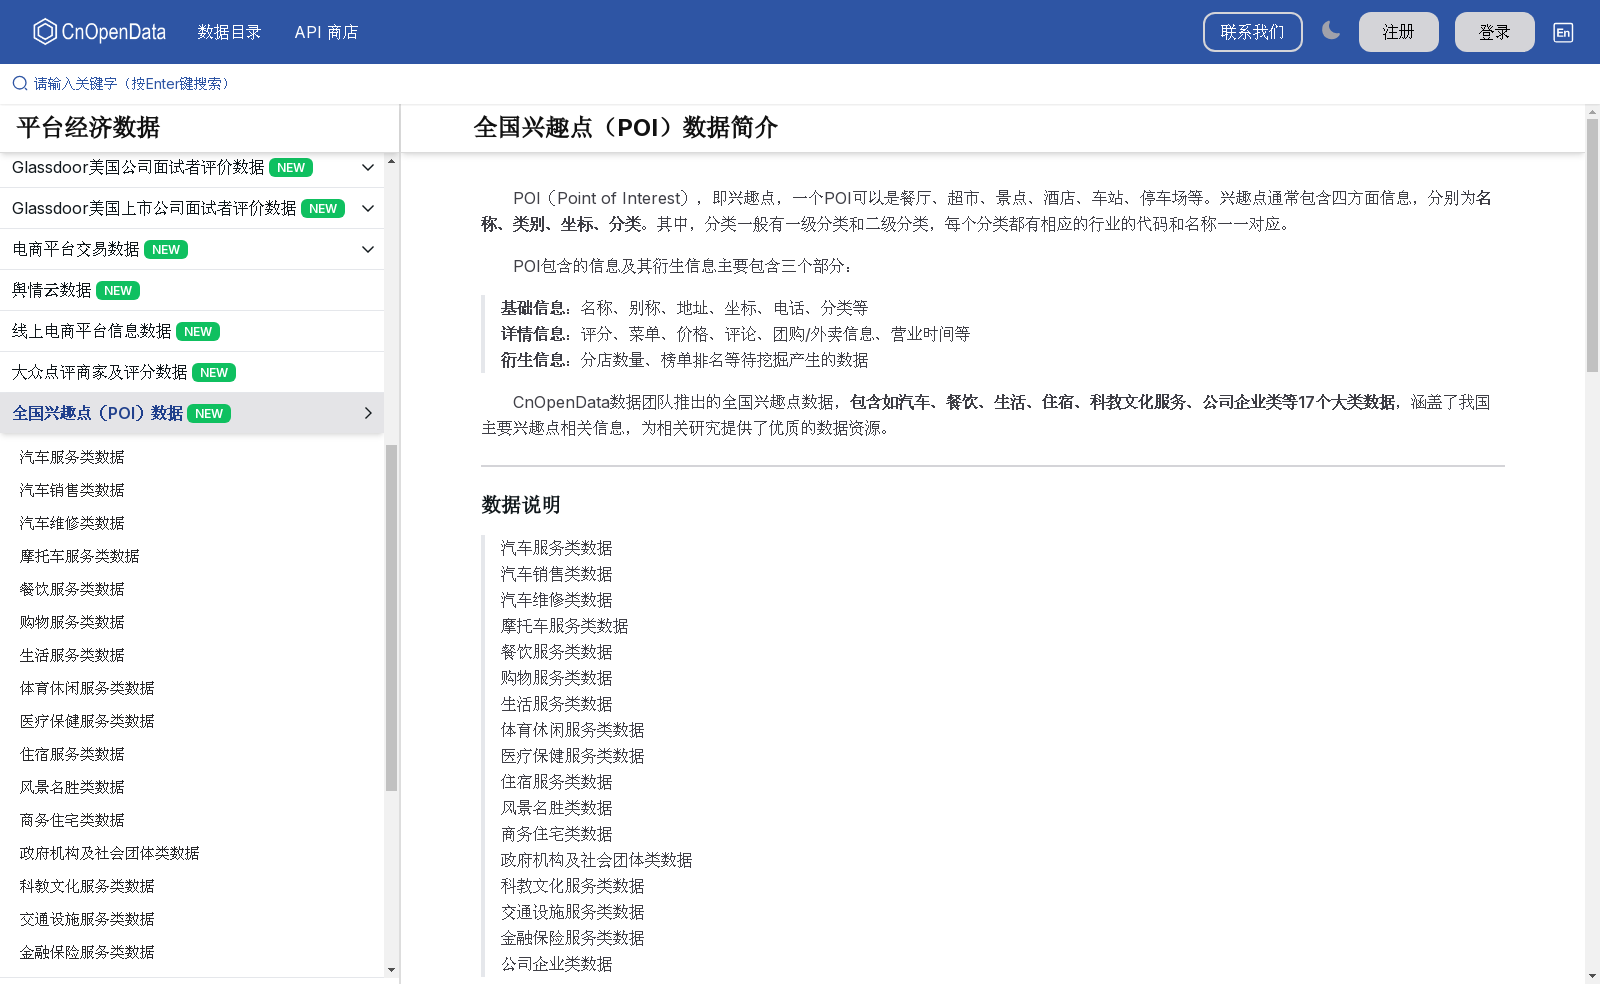This screenshot has width=1600, height=1000.
Task: Click the search magnifier icon
Action: click(x=20, y=84)
